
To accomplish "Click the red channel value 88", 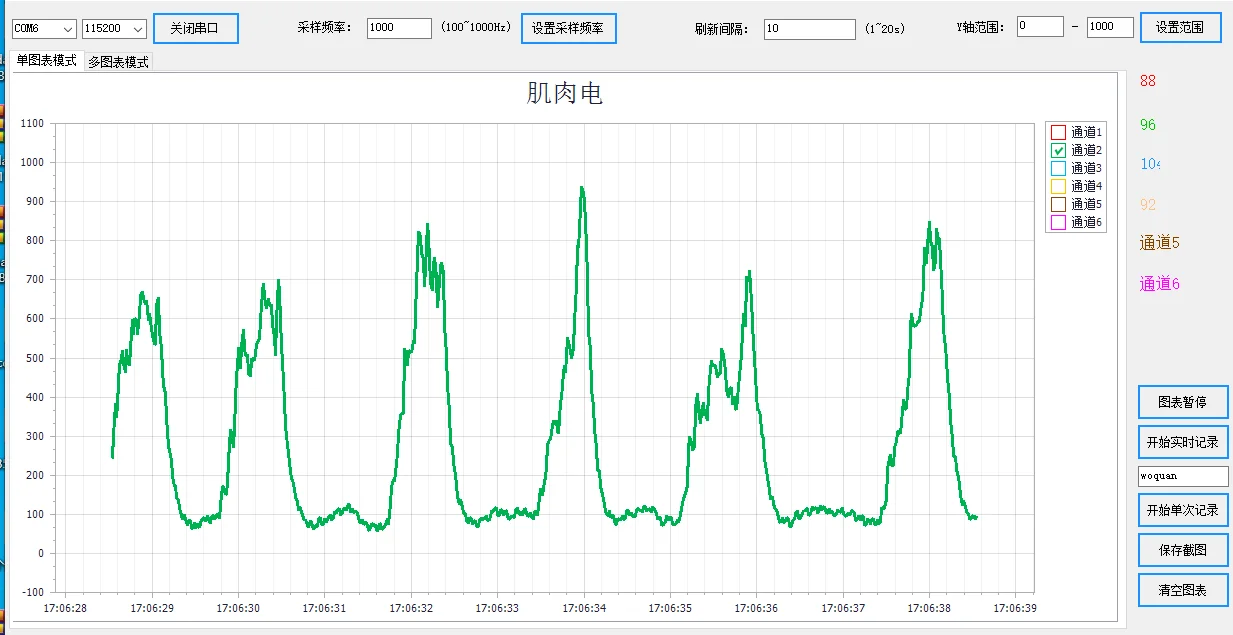I will coord(1148,81).
